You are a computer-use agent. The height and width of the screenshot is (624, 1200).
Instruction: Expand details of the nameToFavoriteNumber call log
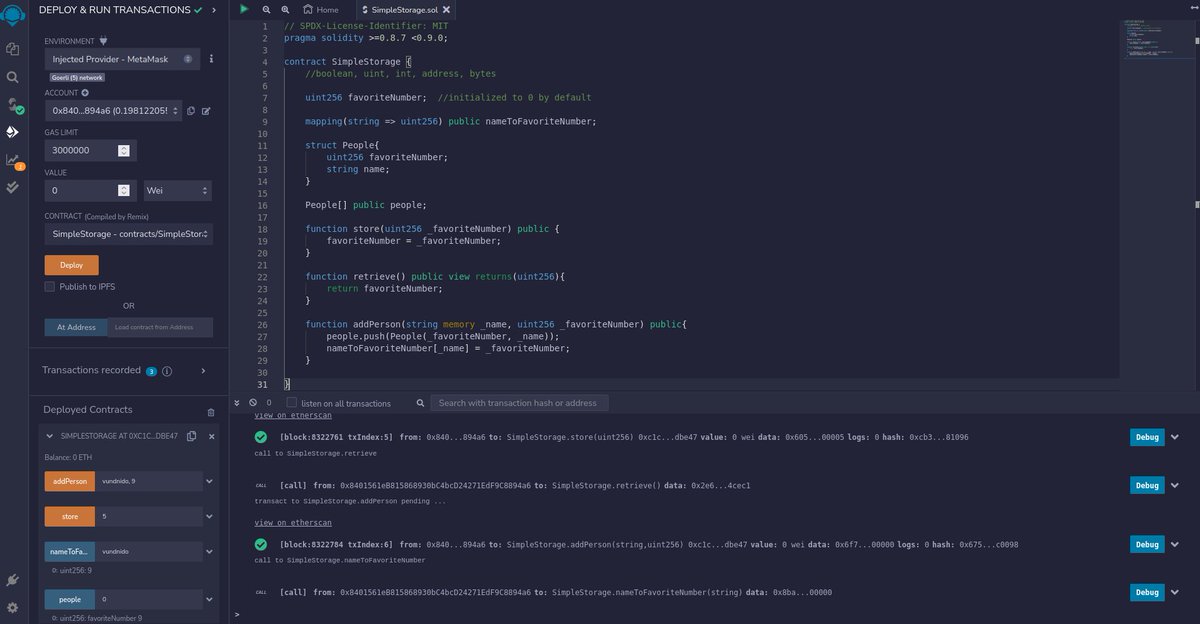(x=1175, y=592)
